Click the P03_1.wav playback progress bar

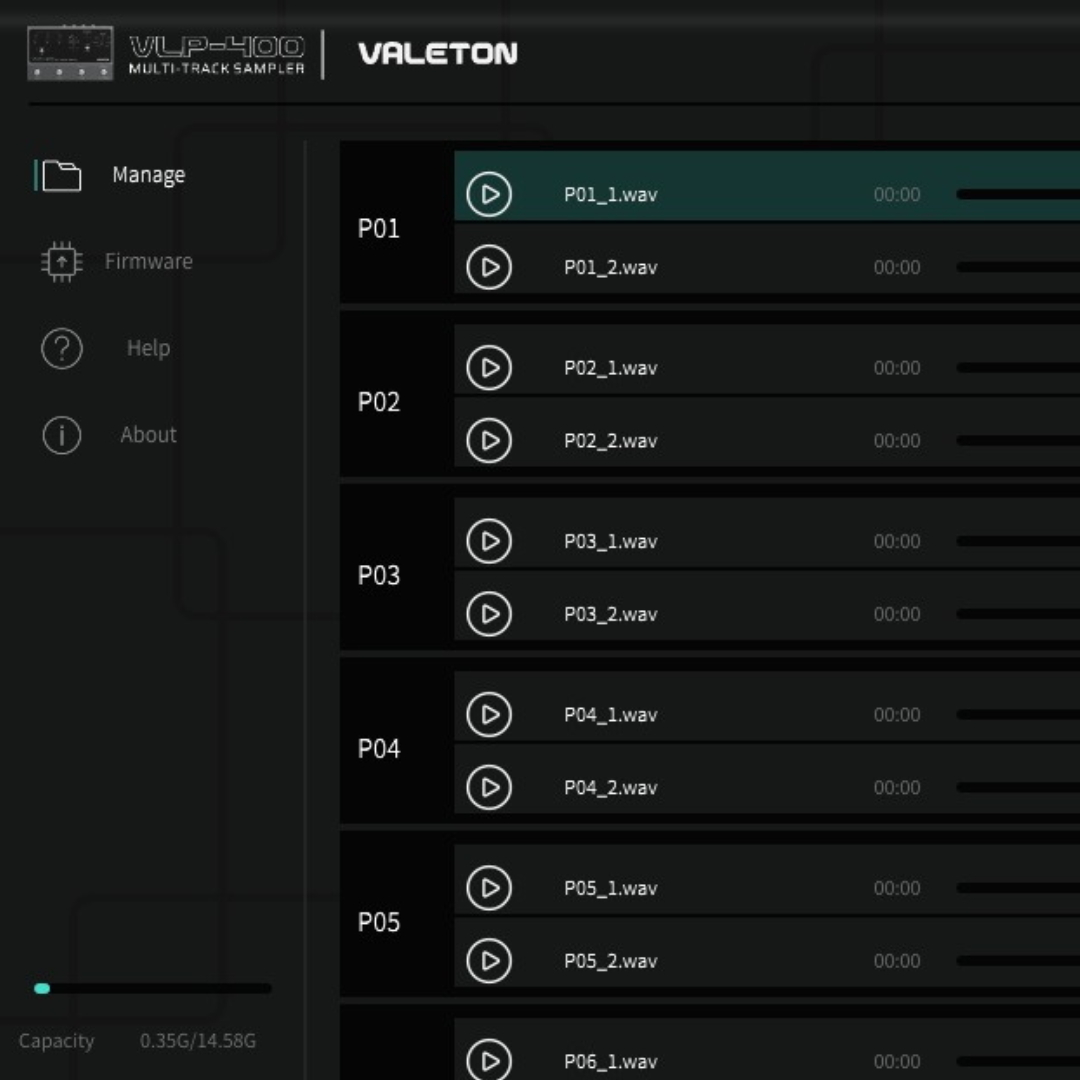pyautogui.click(x=1016, y=541)
